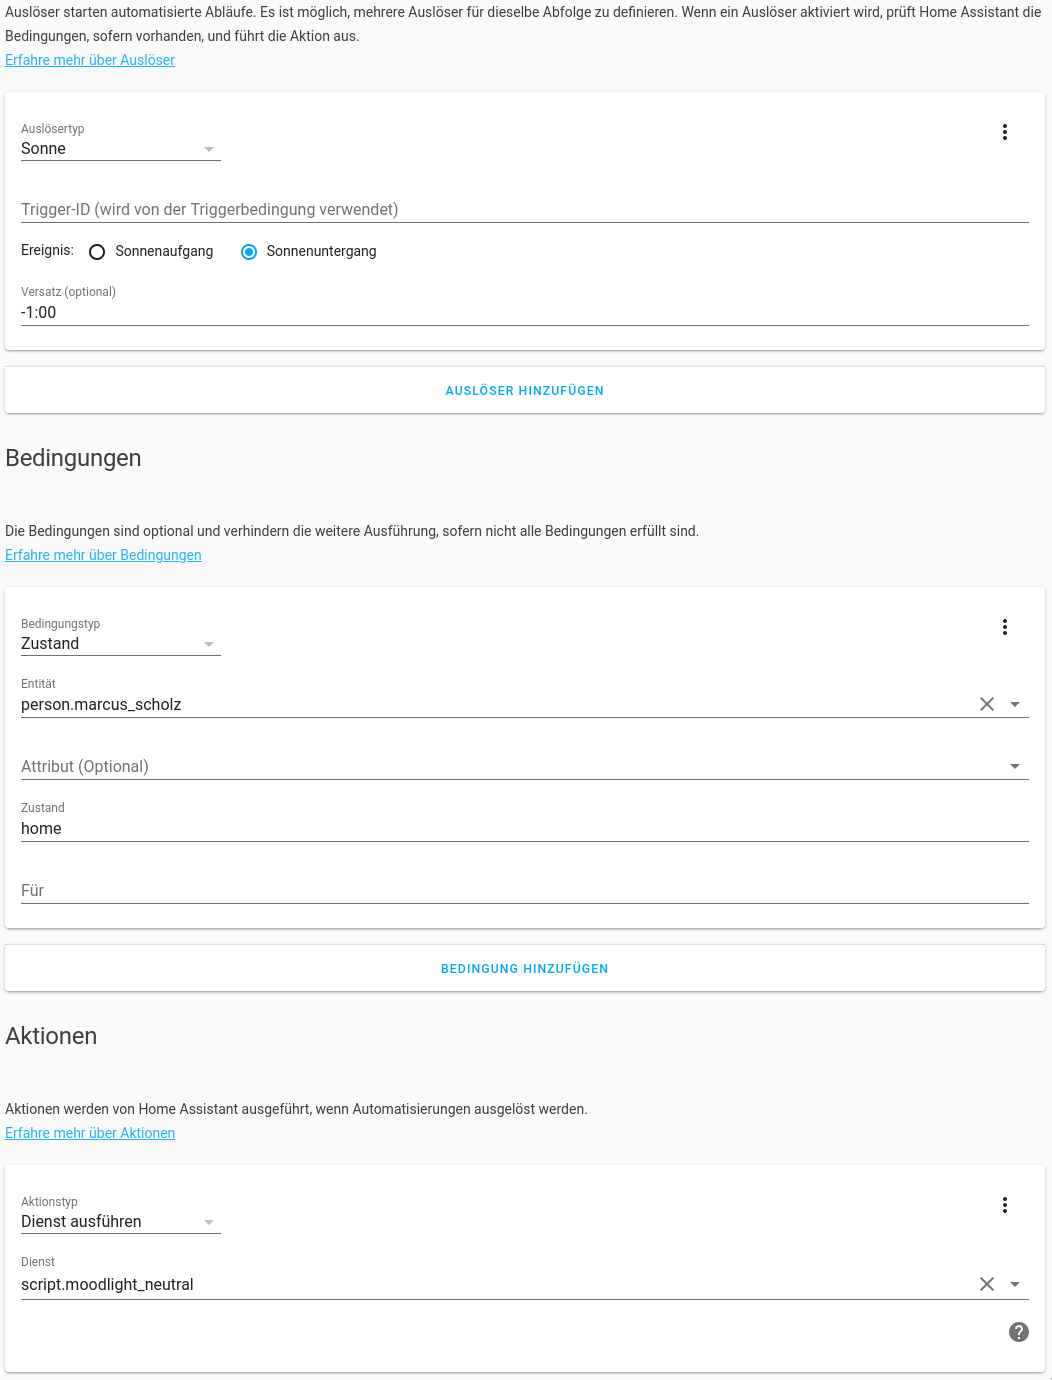The height and width of the screenshot is (1380, 1052).
Task: Clear the person.marcus_scholz entity field
Action: (x=986, y=704)
